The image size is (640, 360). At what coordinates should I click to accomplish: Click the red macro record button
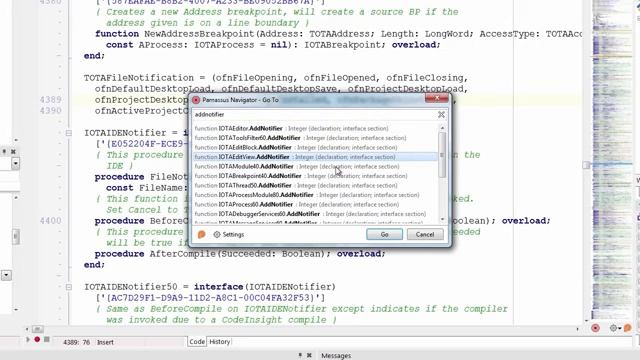[37, 339]
